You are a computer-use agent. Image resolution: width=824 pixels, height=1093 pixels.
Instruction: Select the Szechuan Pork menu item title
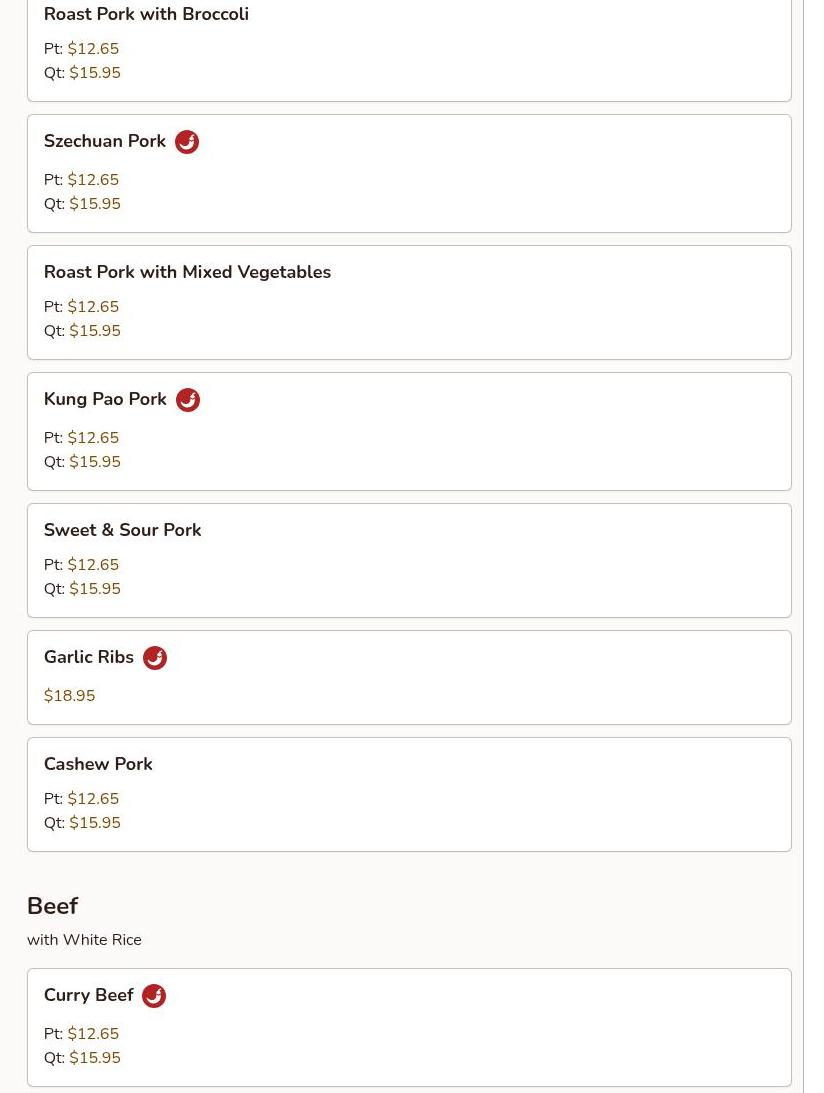[105, 142]
